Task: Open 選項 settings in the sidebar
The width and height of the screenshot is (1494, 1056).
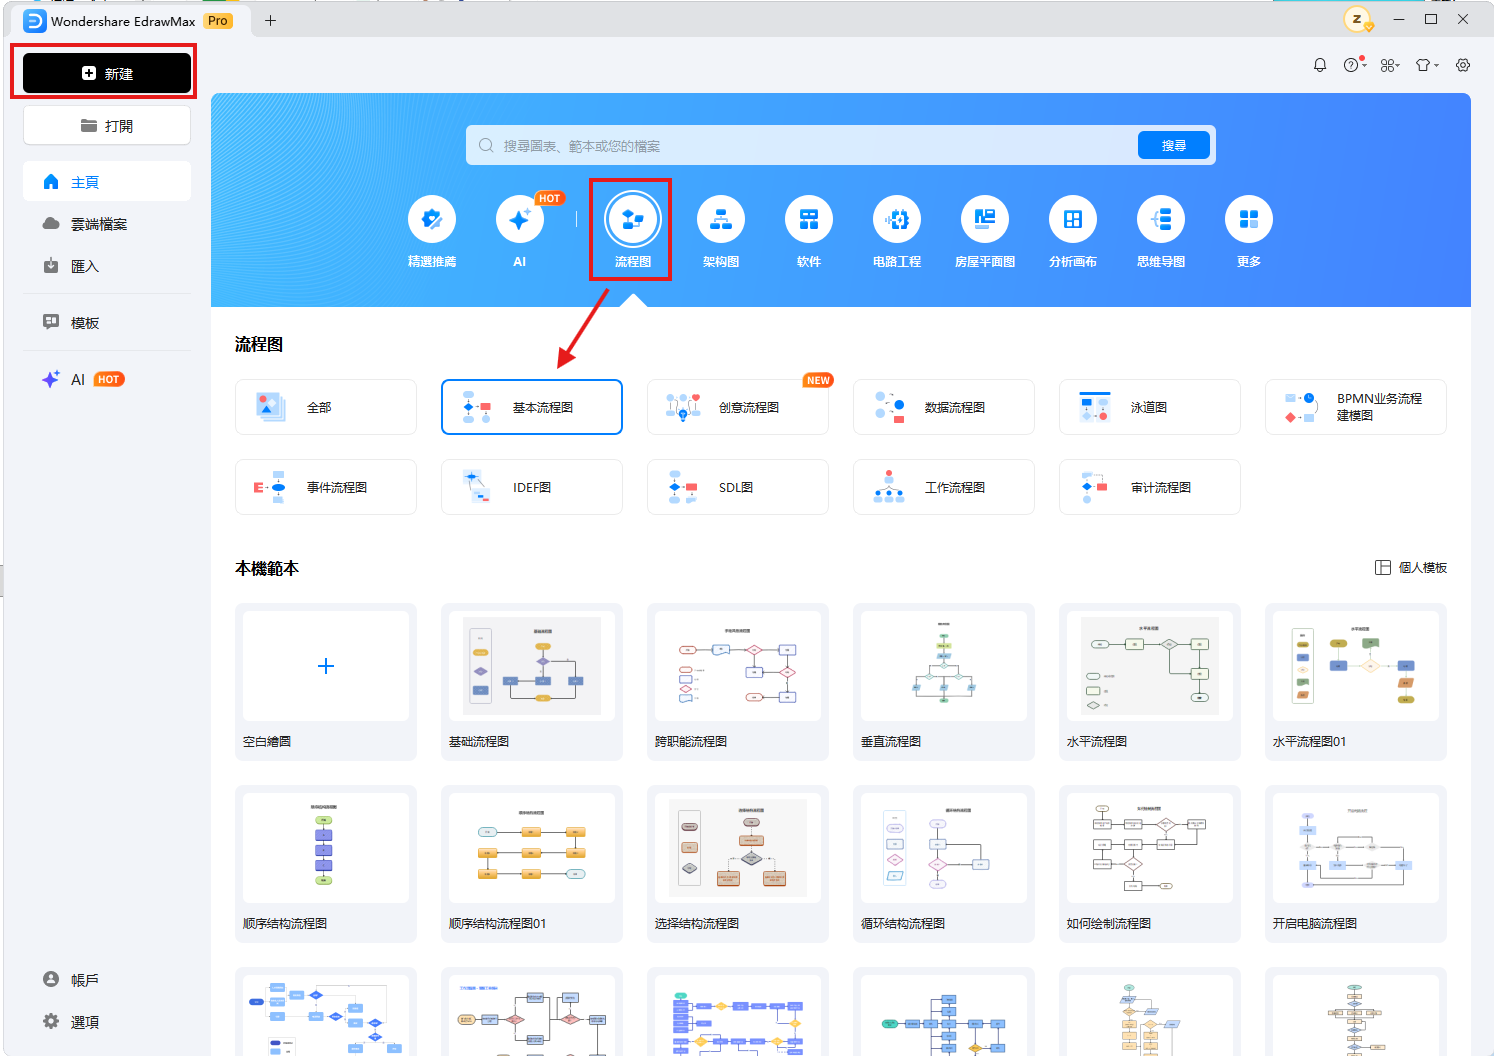Action: (x=107, y=1022)
